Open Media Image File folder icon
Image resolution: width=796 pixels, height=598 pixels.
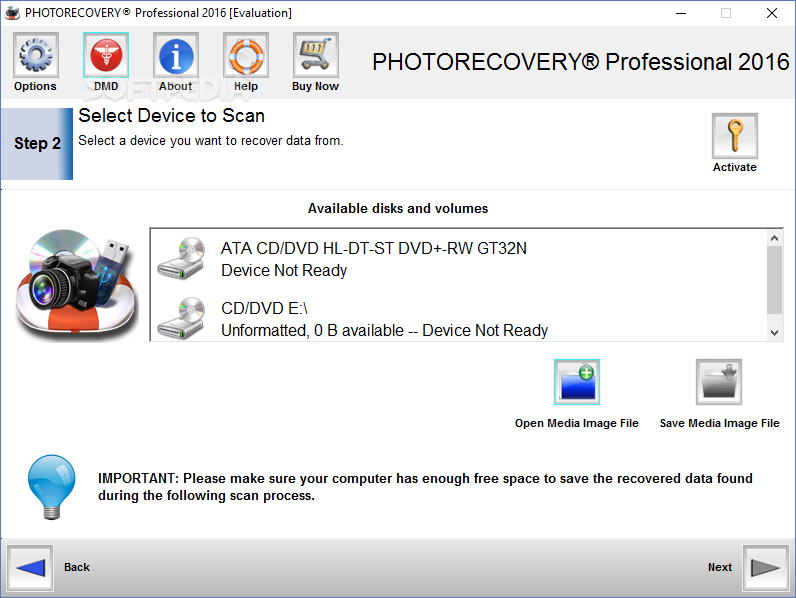tap(577, 382)
